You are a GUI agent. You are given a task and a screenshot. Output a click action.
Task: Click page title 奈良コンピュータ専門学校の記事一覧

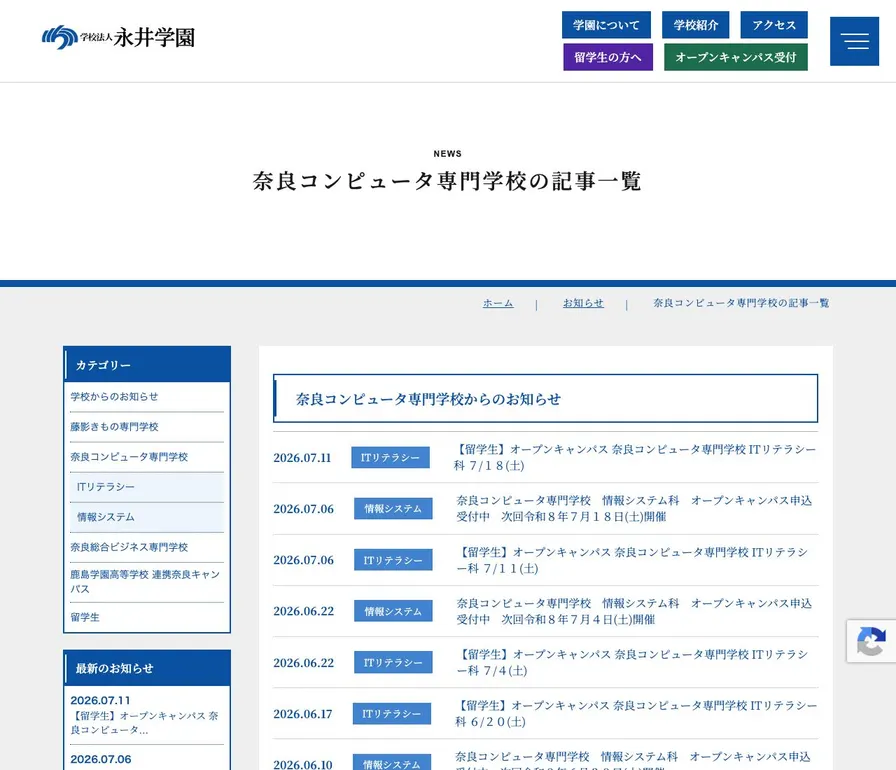point(447,181)
